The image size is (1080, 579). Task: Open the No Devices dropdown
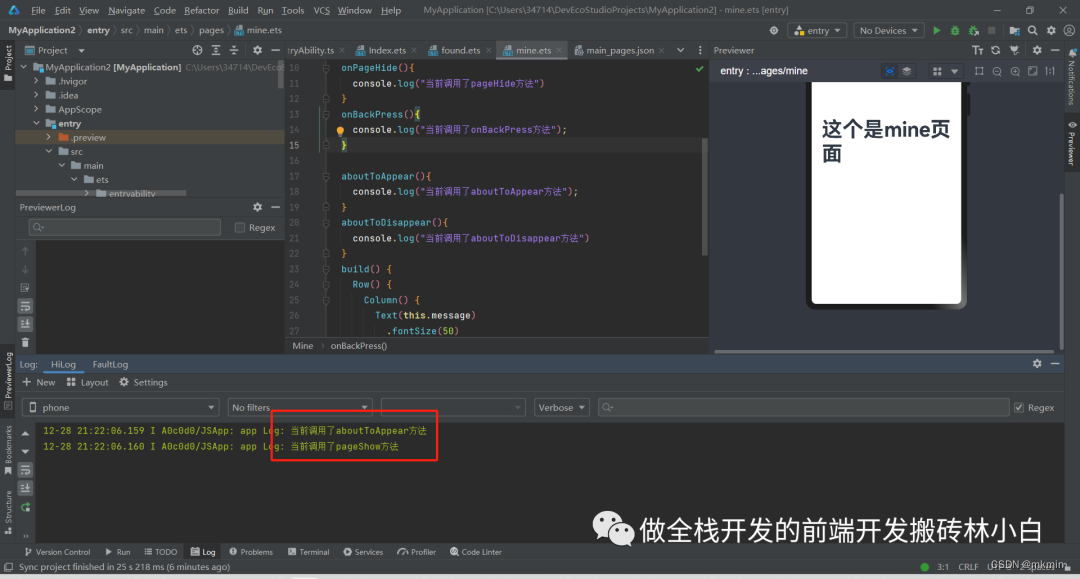(888, 30)
